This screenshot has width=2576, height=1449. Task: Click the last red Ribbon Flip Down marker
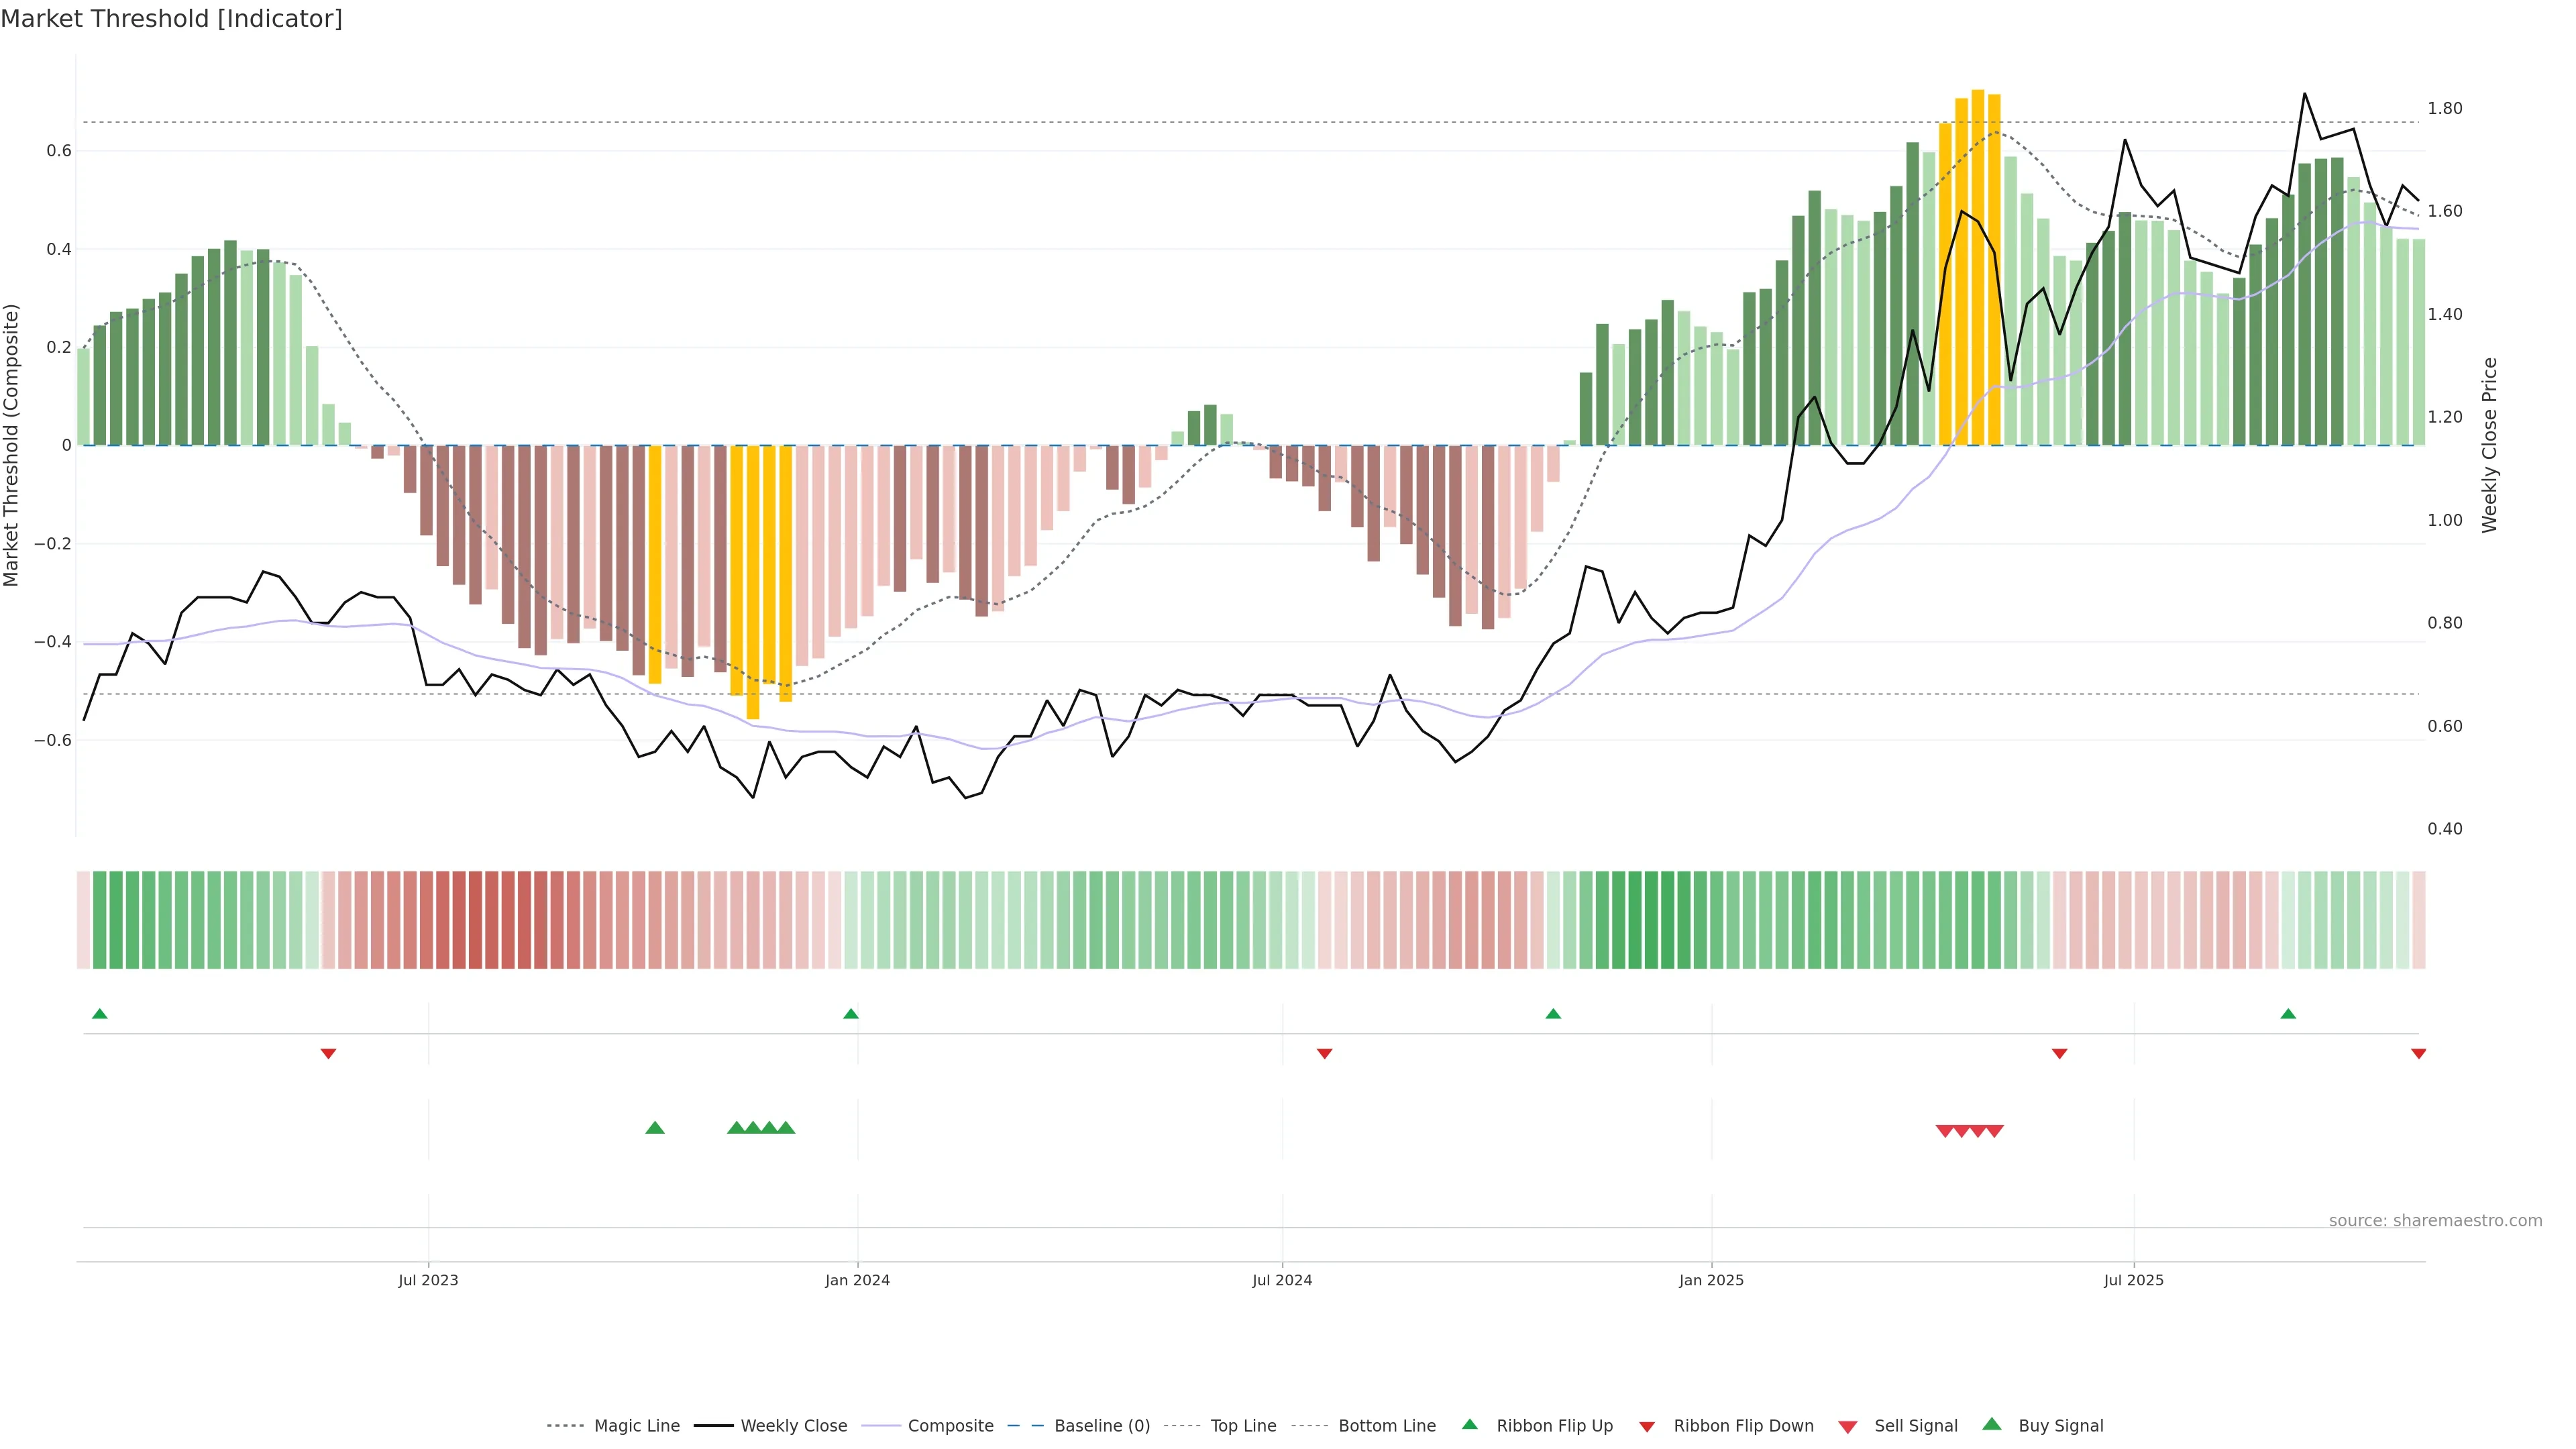click(x=2418, y=1053)
